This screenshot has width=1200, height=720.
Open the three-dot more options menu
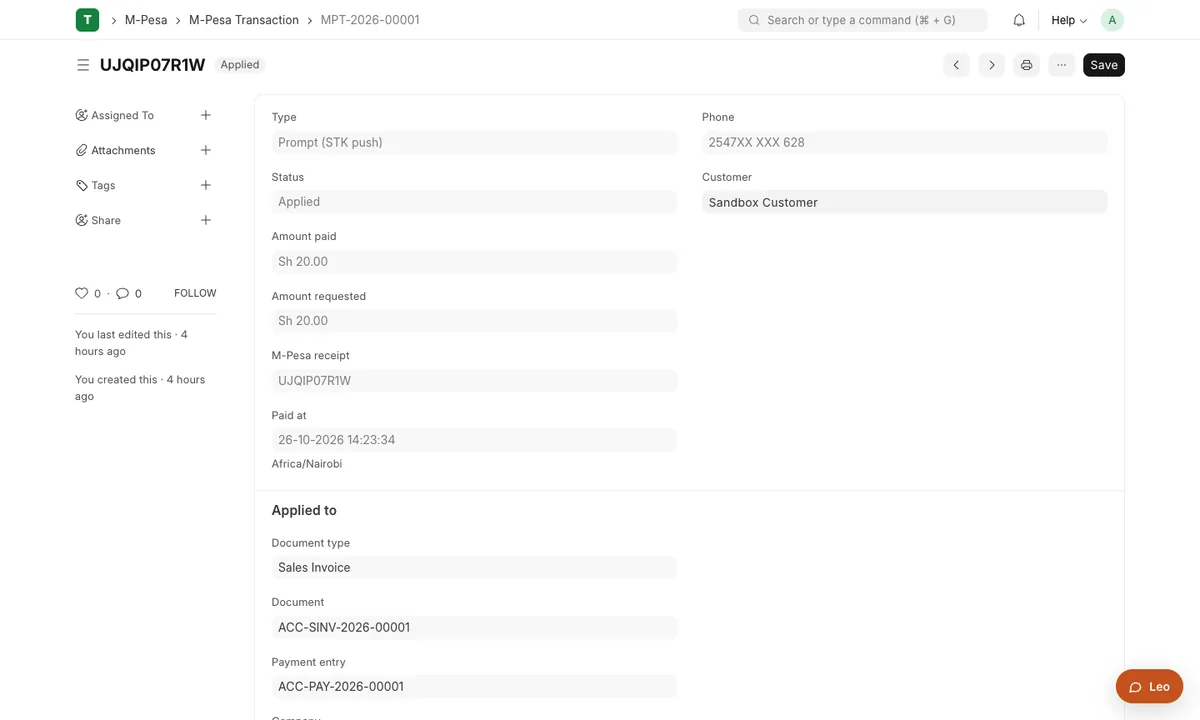(1061, 65)
